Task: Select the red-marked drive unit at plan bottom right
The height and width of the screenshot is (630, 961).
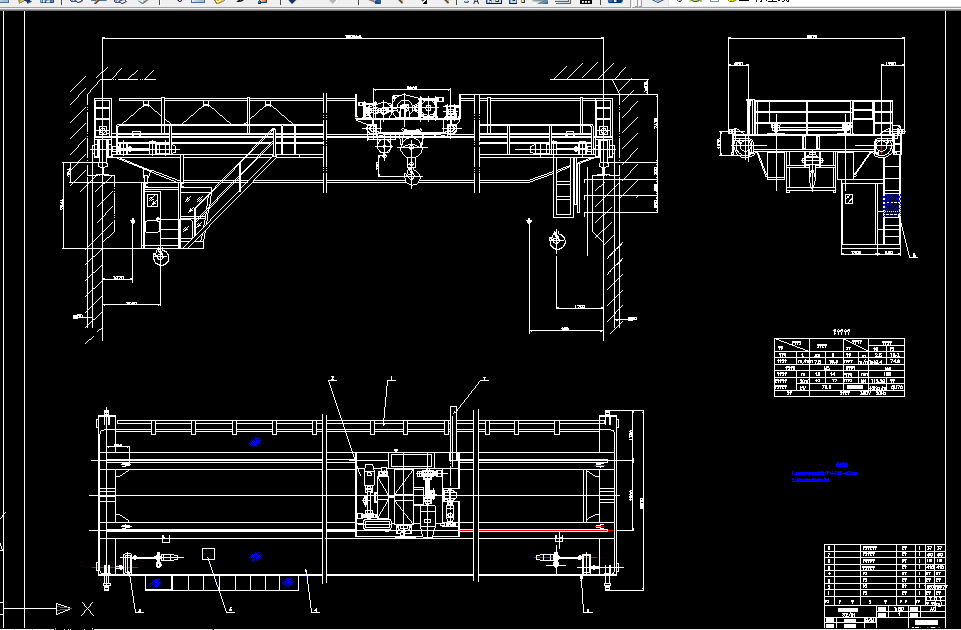Action: [565, 559]
